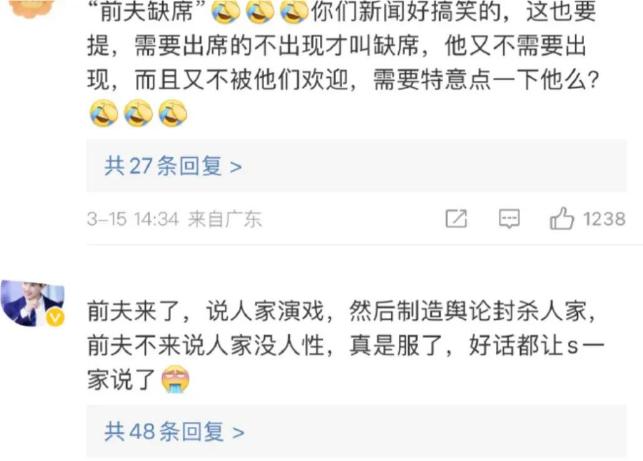This screenshot has height=461, width=643.
Task: Like the comment with 1238 likes
Action: pos(561,218)
